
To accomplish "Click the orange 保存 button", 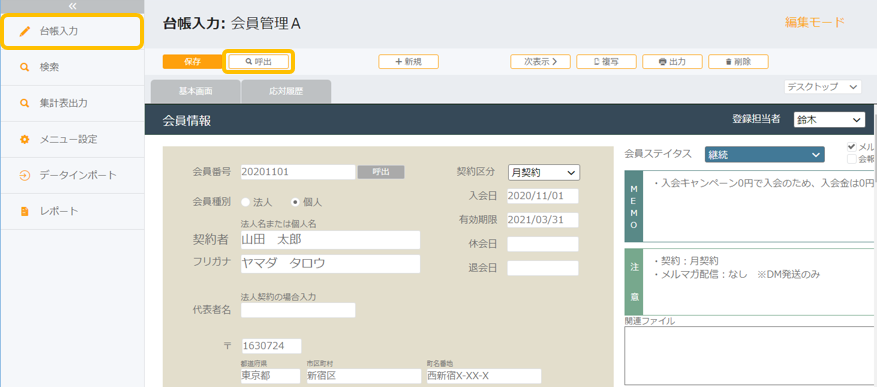I will (x=192, y=62).
